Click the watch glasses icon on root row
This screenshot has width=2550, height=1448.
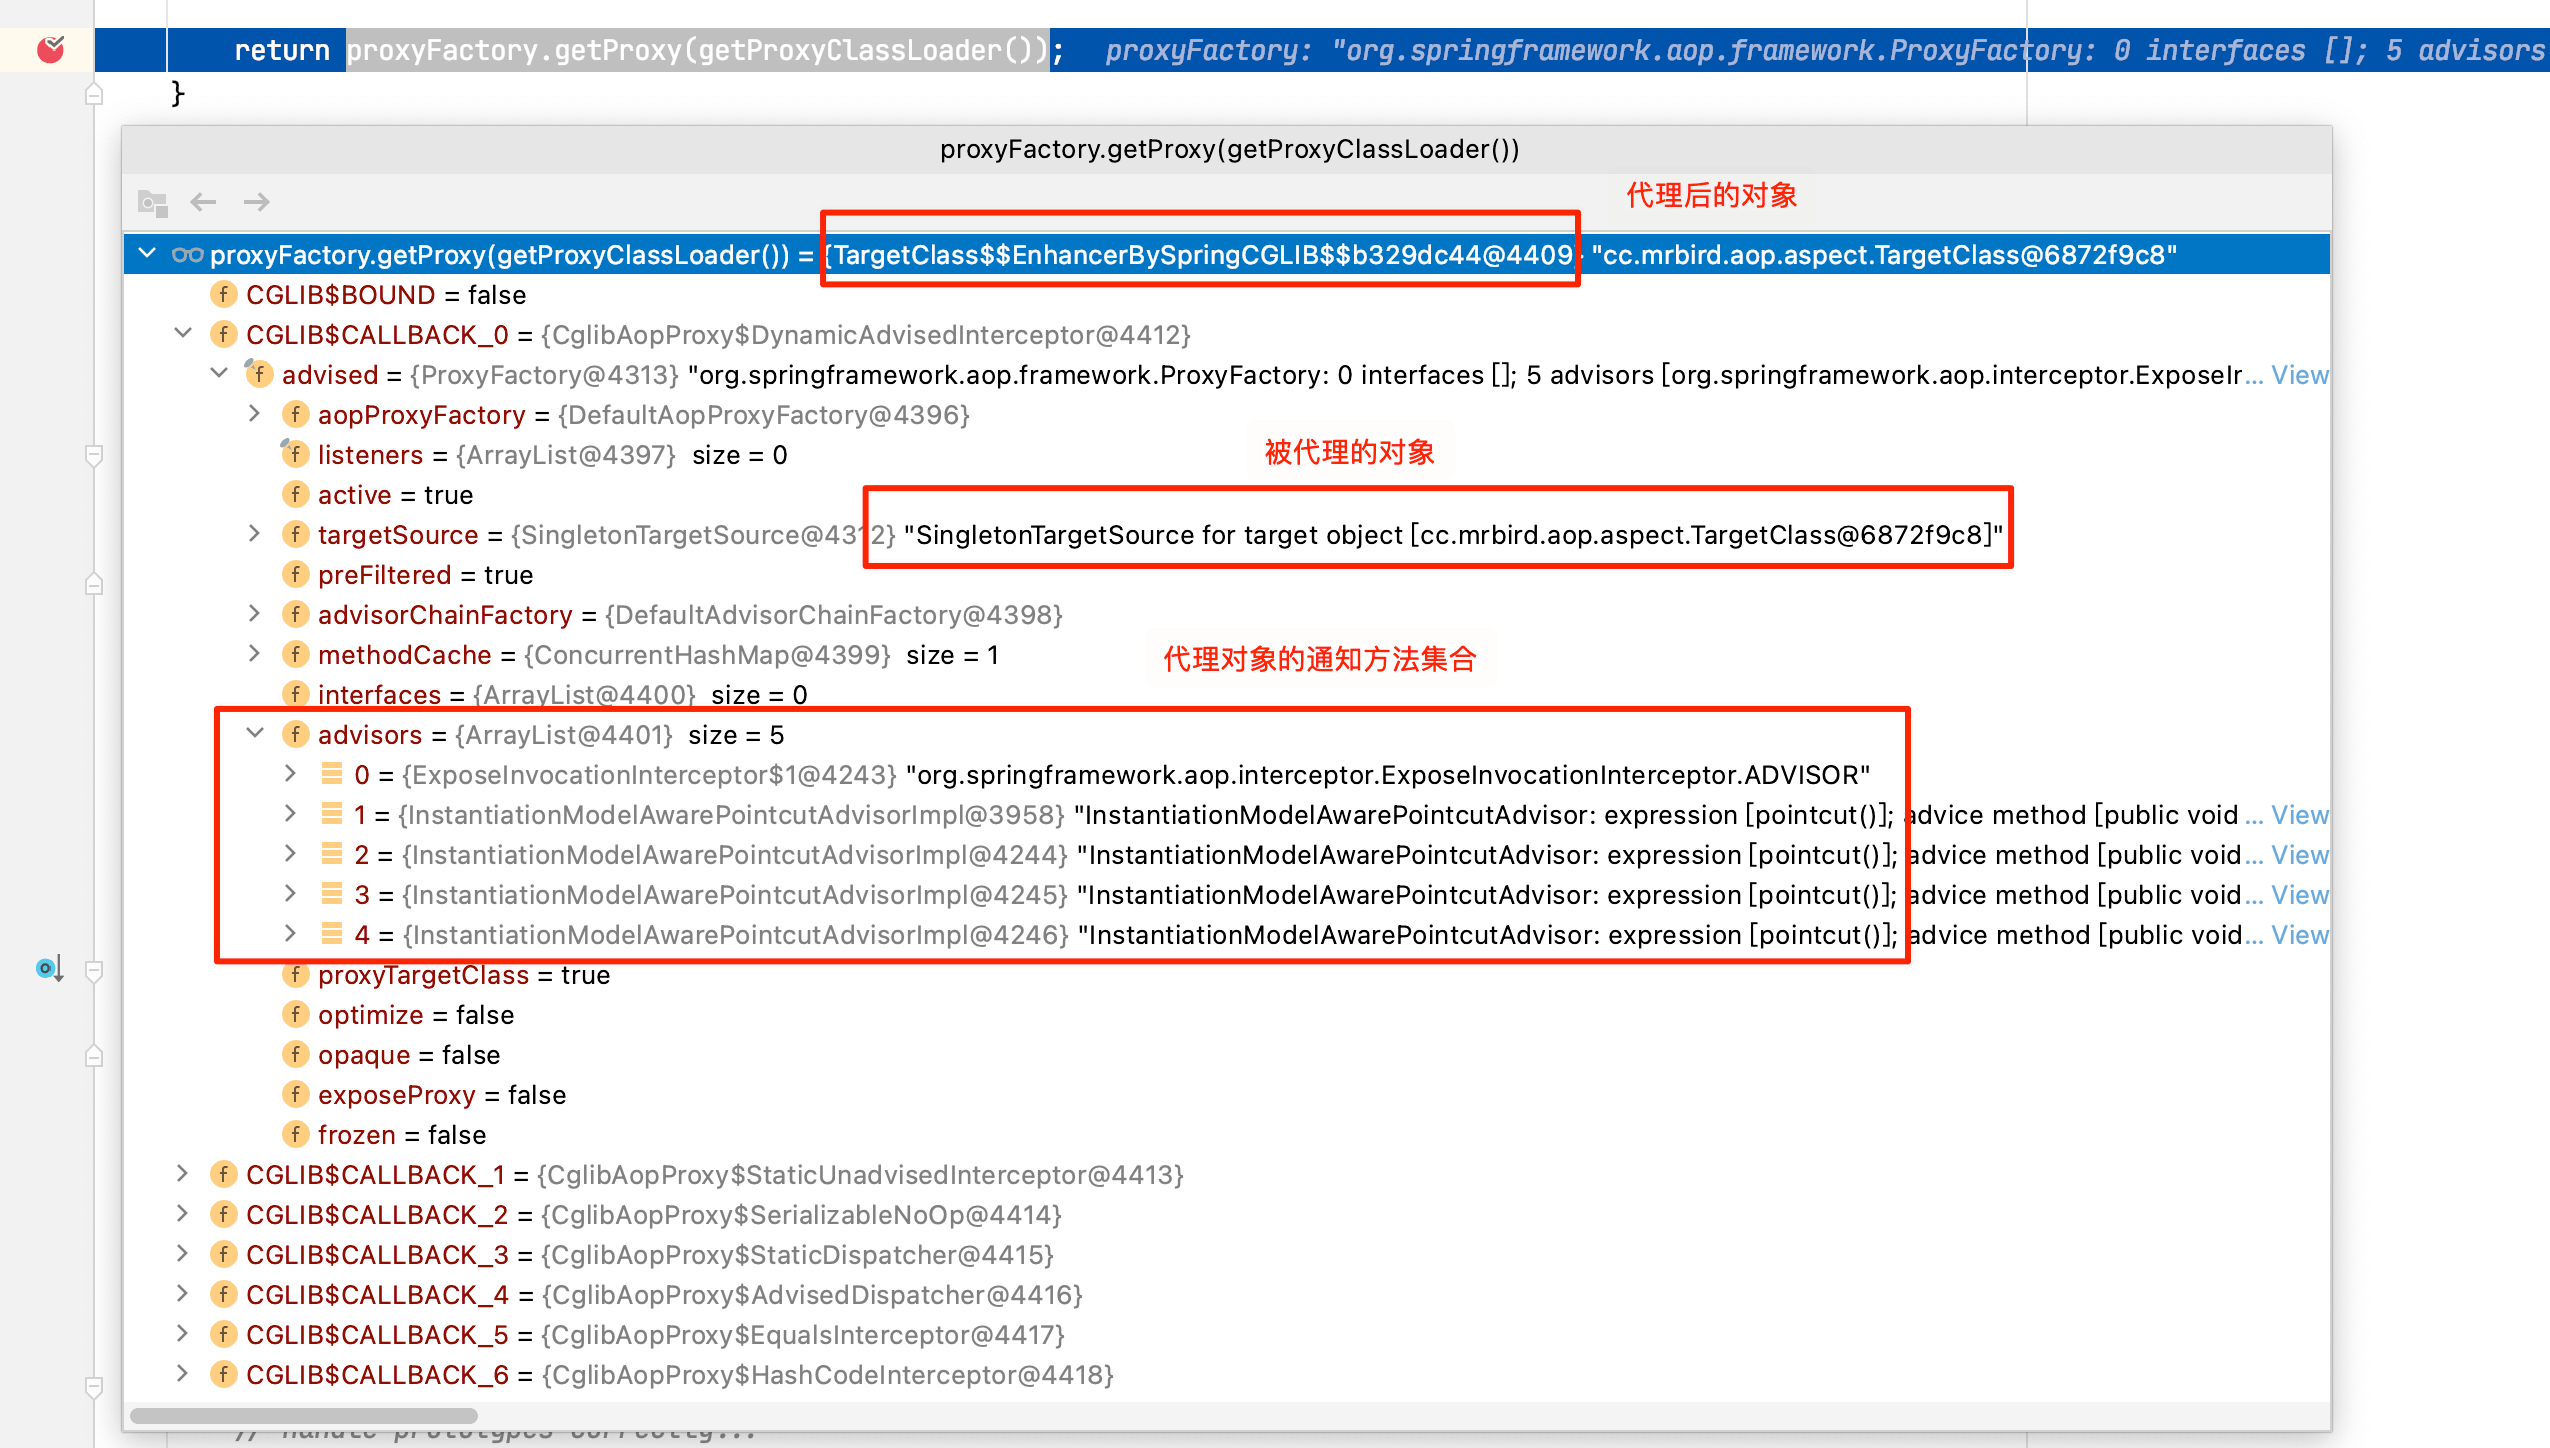tap(187, 255)
